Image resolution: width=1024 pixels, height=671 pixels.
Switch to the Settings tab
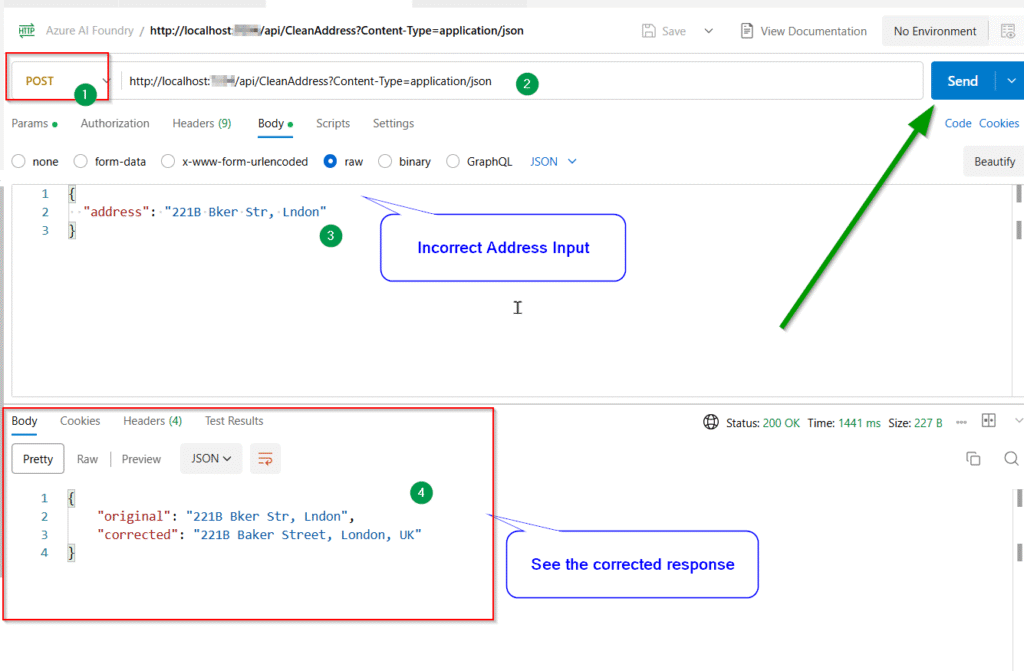[x=393, y=123]
